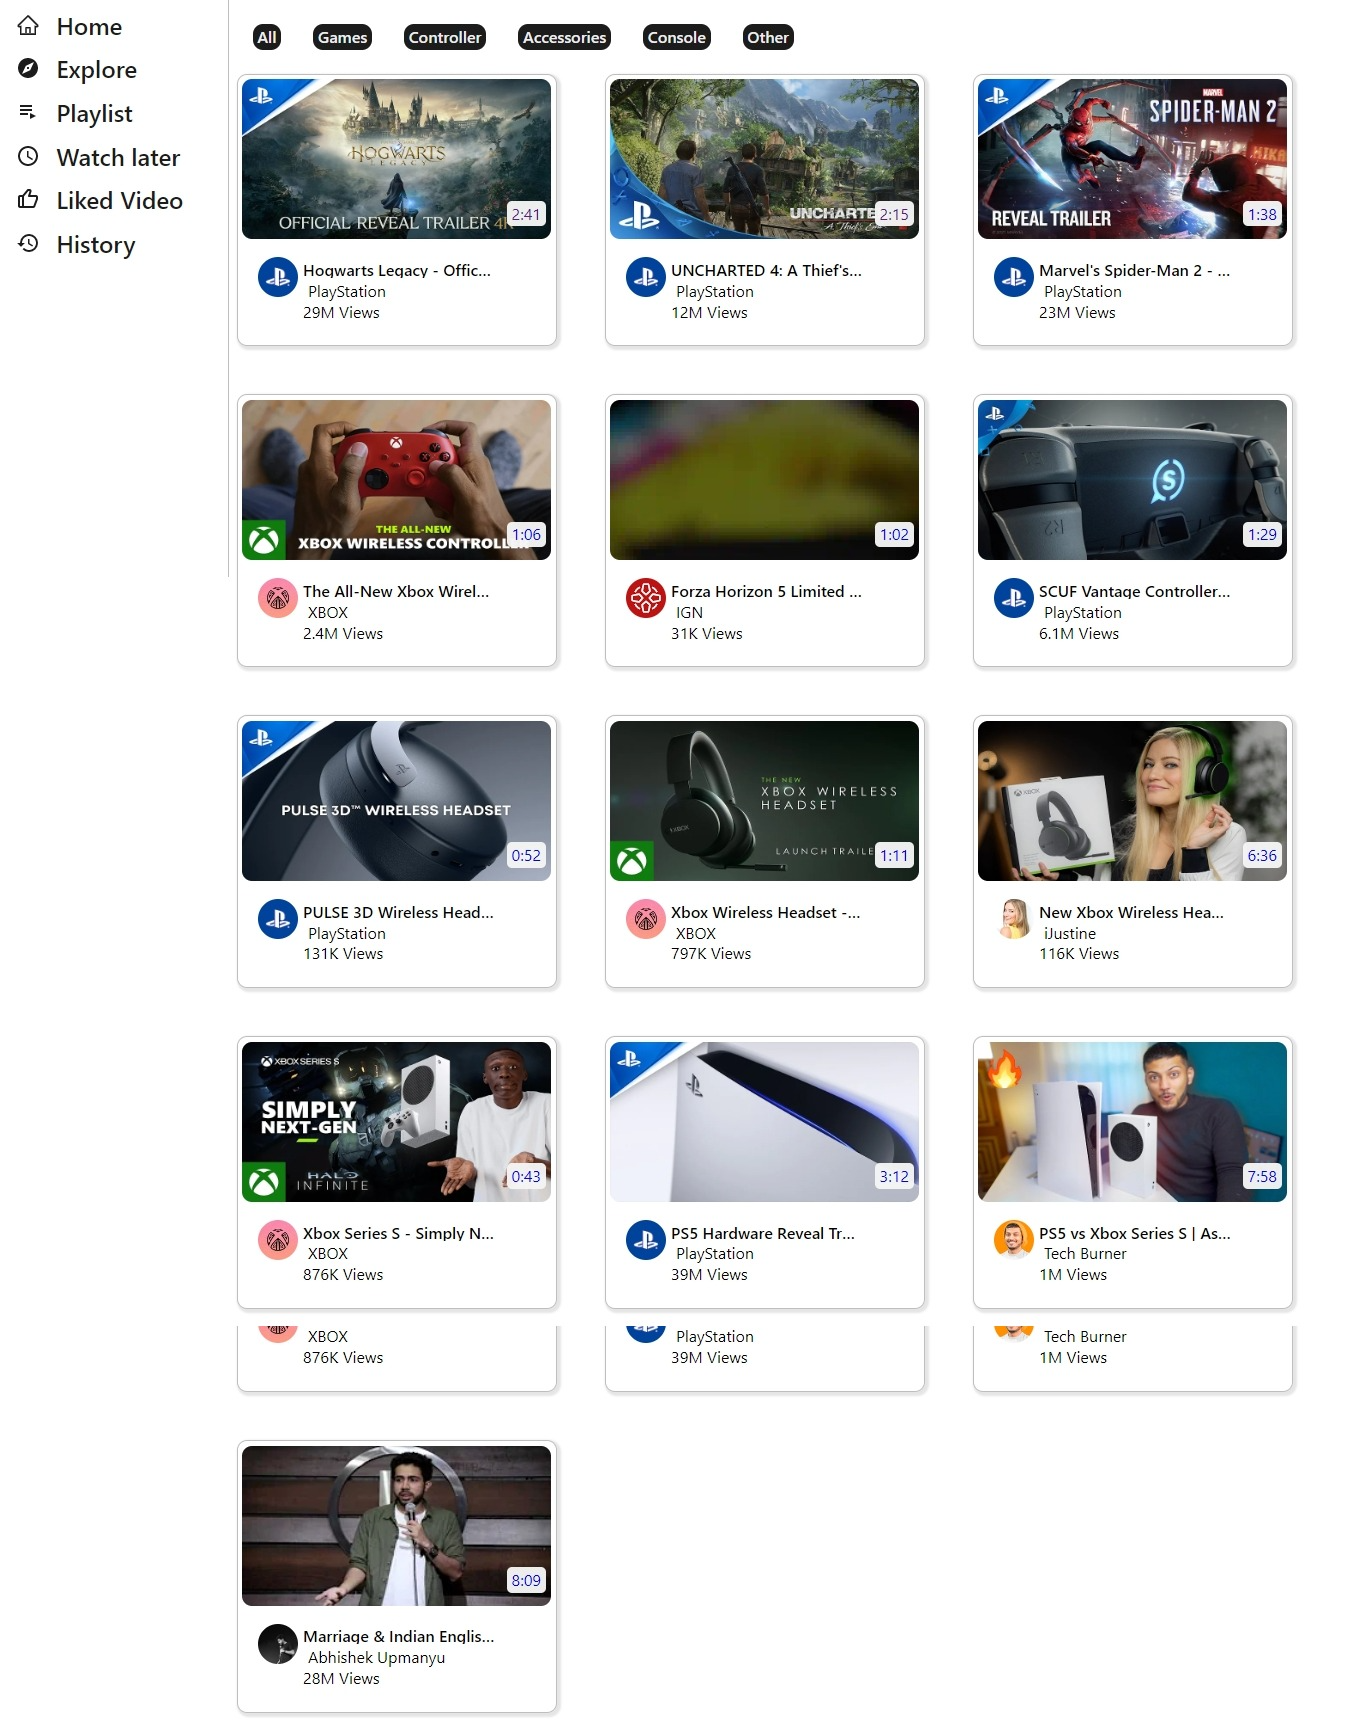
Task: Select the Controller filter chip
Action: point(445,37)
